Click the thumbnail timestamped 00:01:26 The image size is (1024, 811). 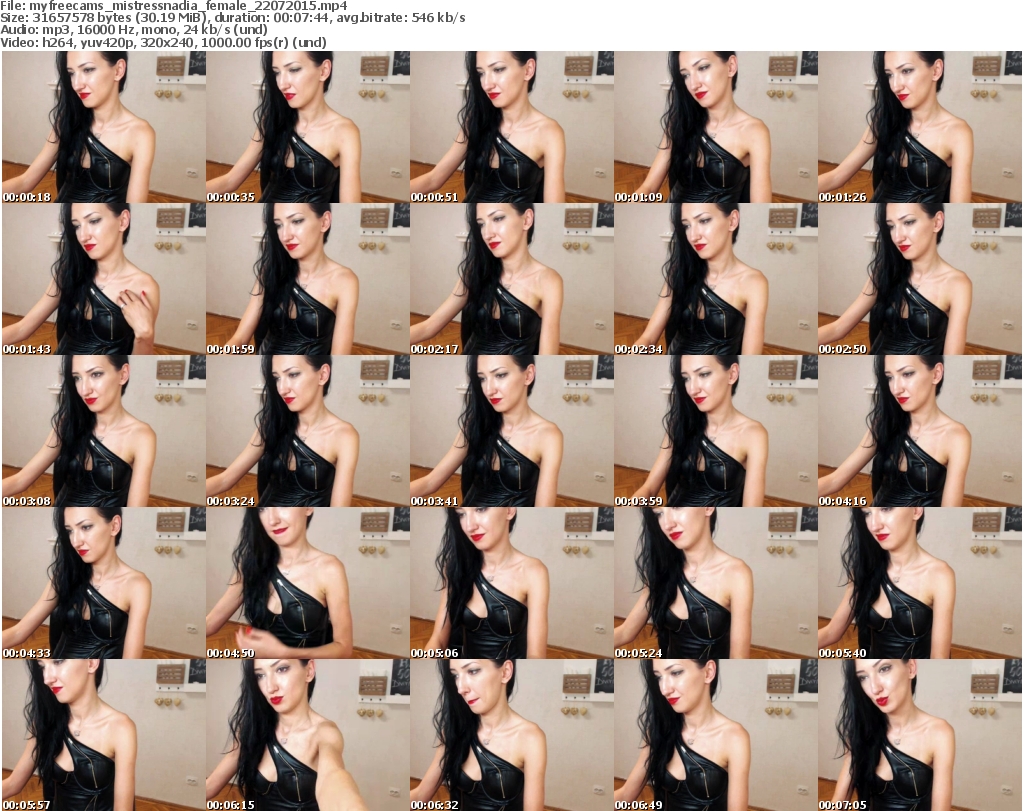(920, 127)
